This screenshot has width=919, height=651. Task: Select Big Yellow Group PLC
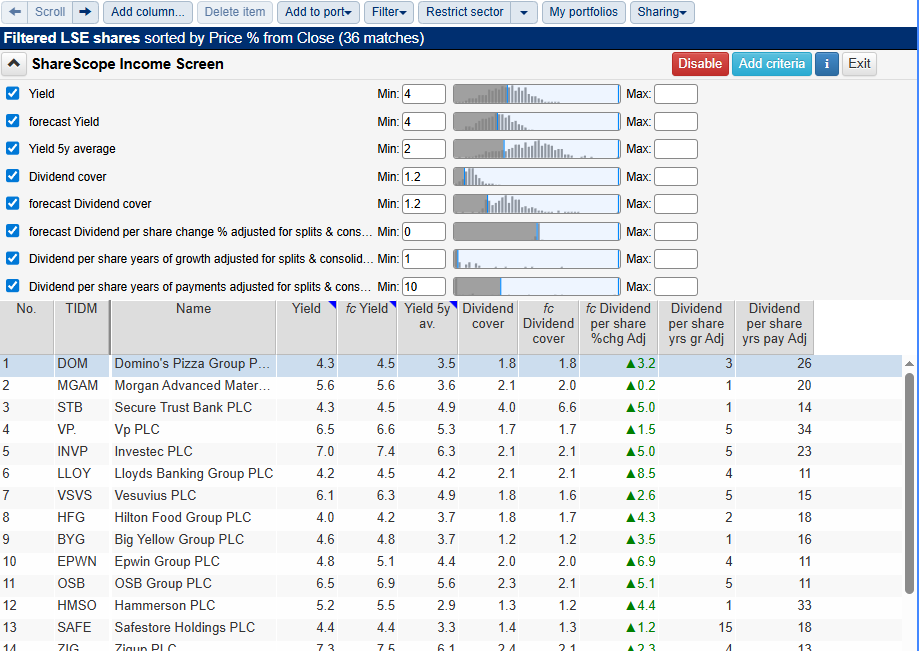click(x=451, y=540)
